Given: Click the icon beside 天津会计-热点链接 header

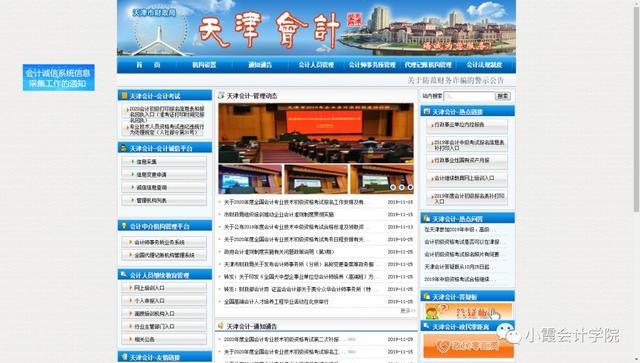Looking at the screenshot, I should pos(427,111).
